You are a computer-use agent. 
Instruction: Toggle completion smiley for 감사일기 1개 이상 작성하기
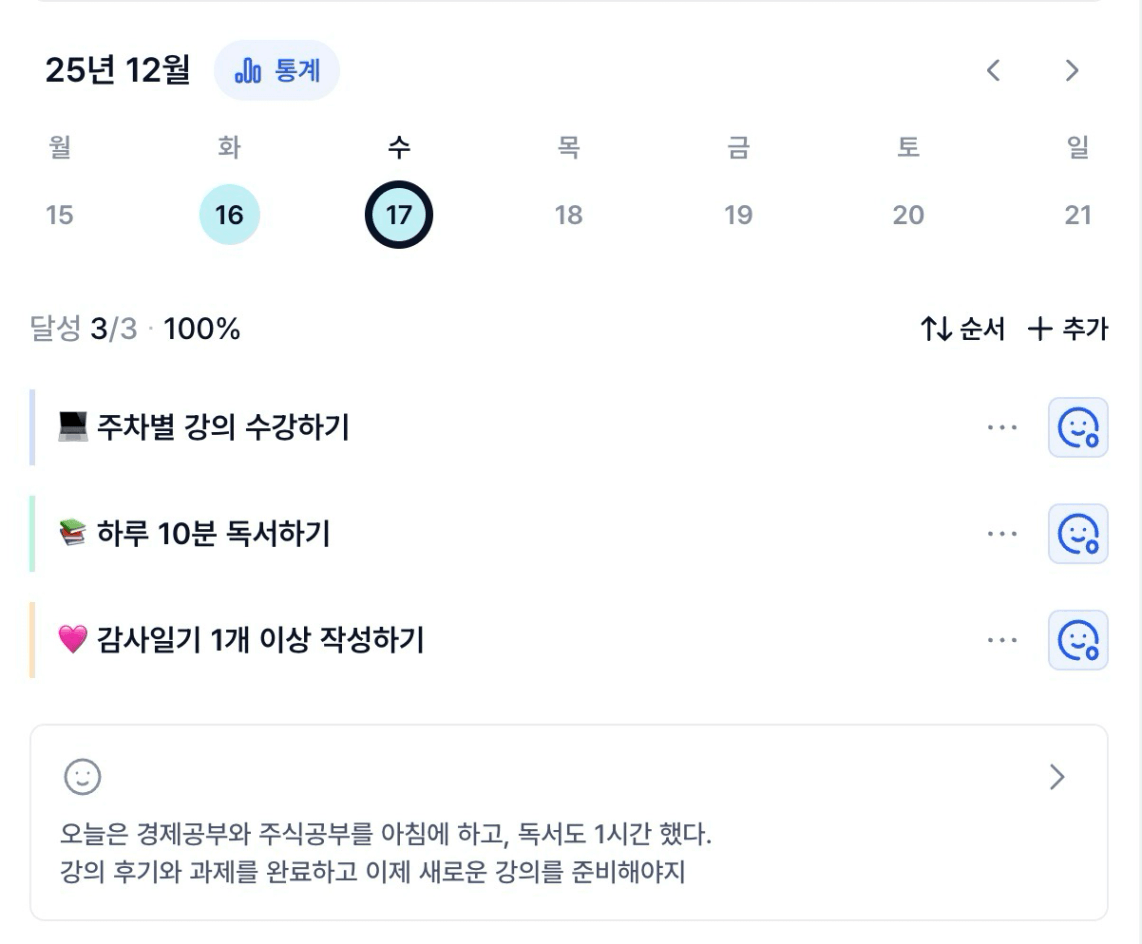tap(1078, 640)
